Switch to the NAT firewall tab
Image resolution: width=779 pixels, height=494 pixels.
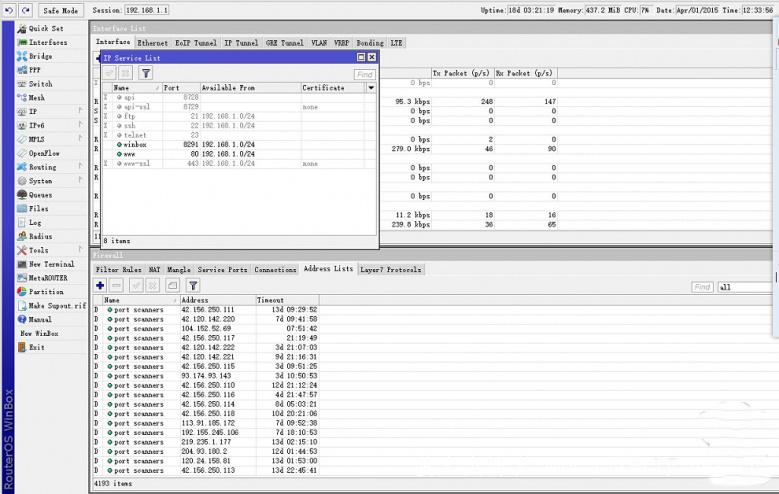pos(155,269)
